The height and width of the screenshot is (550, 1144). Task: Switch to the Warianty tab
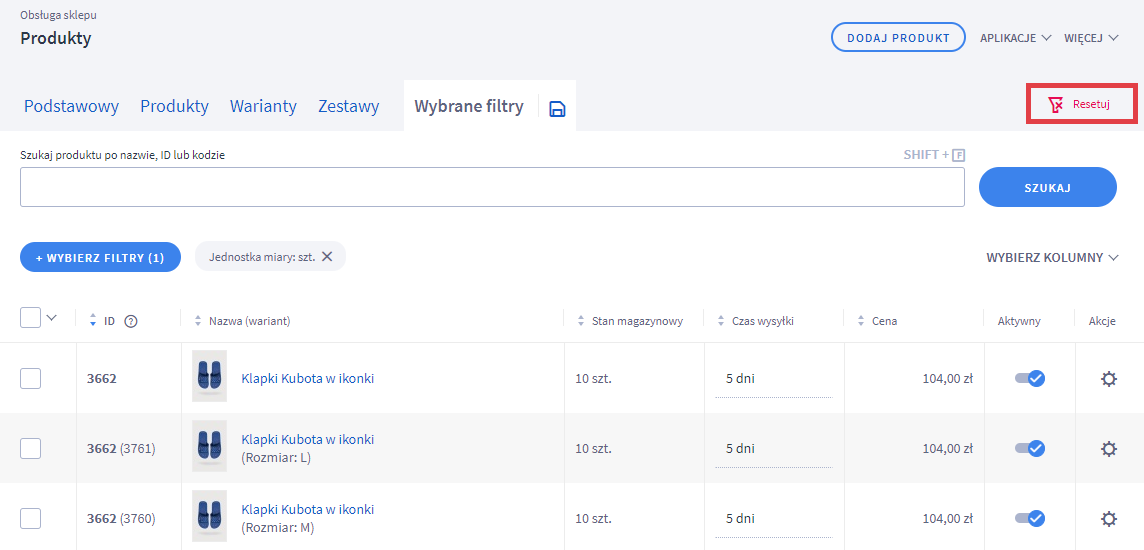[263, 106]
